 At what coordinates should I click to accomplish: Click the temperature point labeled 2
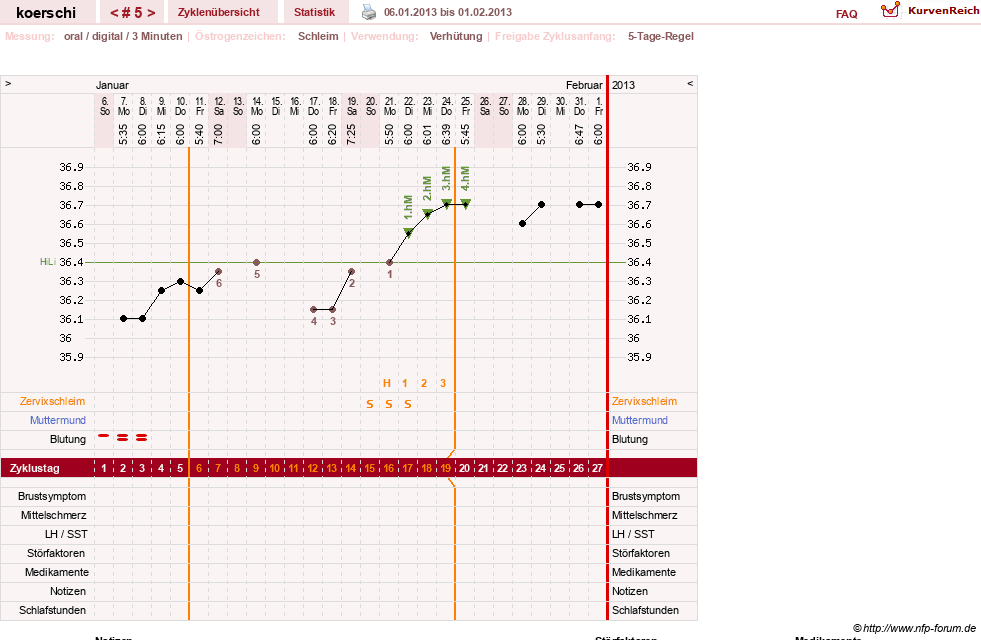click(352, 272)
